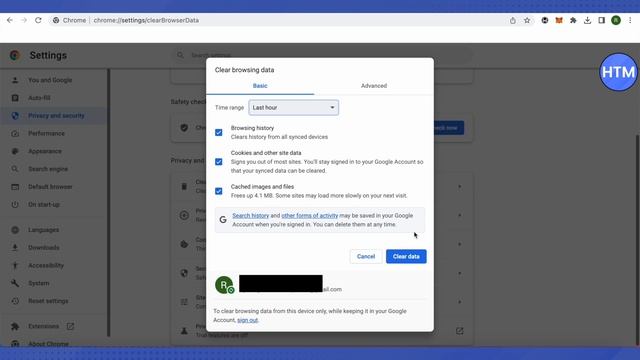Viewport: 640px width, 360px height.
Task: Open Reset settings section
Action: pyautogui.click(x=48, y=301)
